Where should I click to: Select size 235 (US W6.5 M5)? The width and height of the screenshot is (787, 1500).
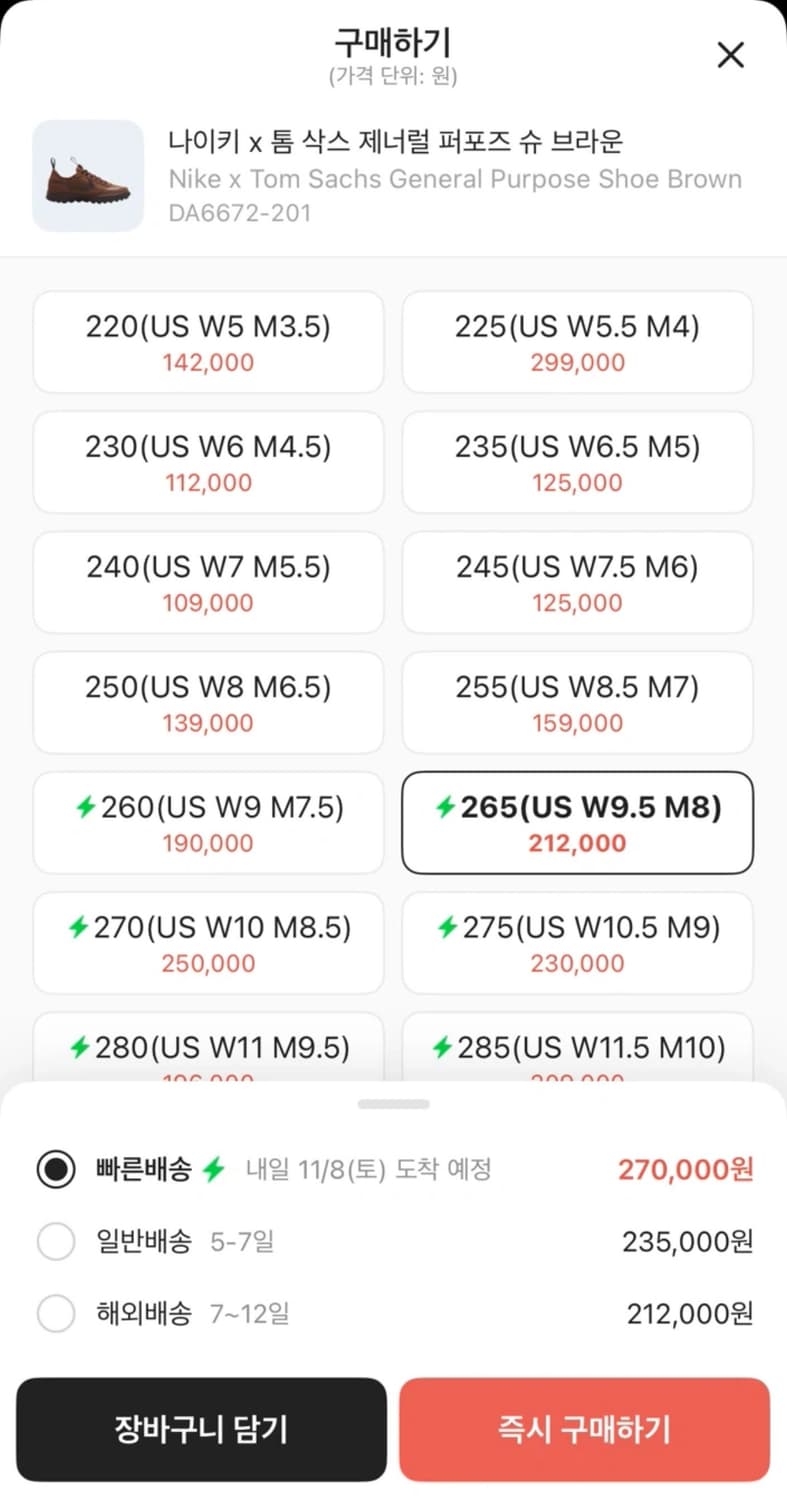[x=577, y=462]
